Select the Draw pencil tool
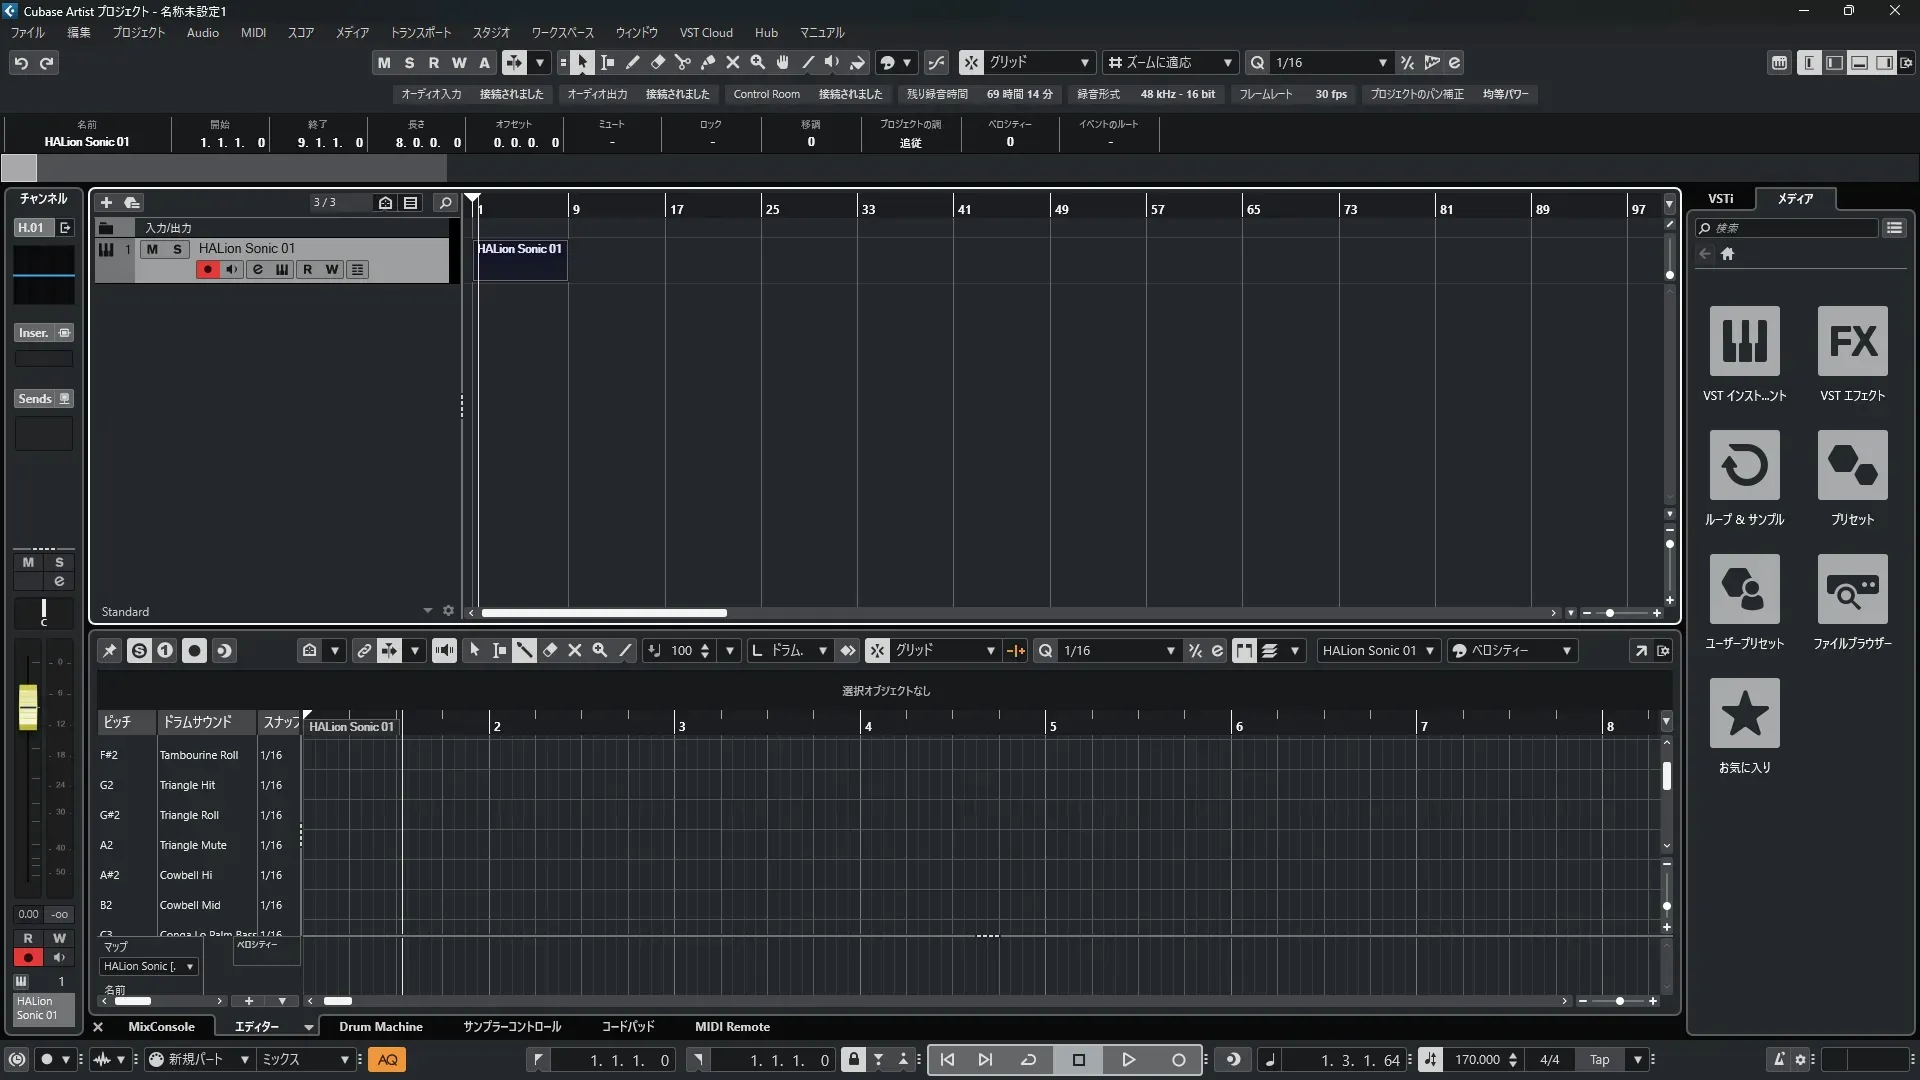 pyautogui.click(x=633, y=62)
